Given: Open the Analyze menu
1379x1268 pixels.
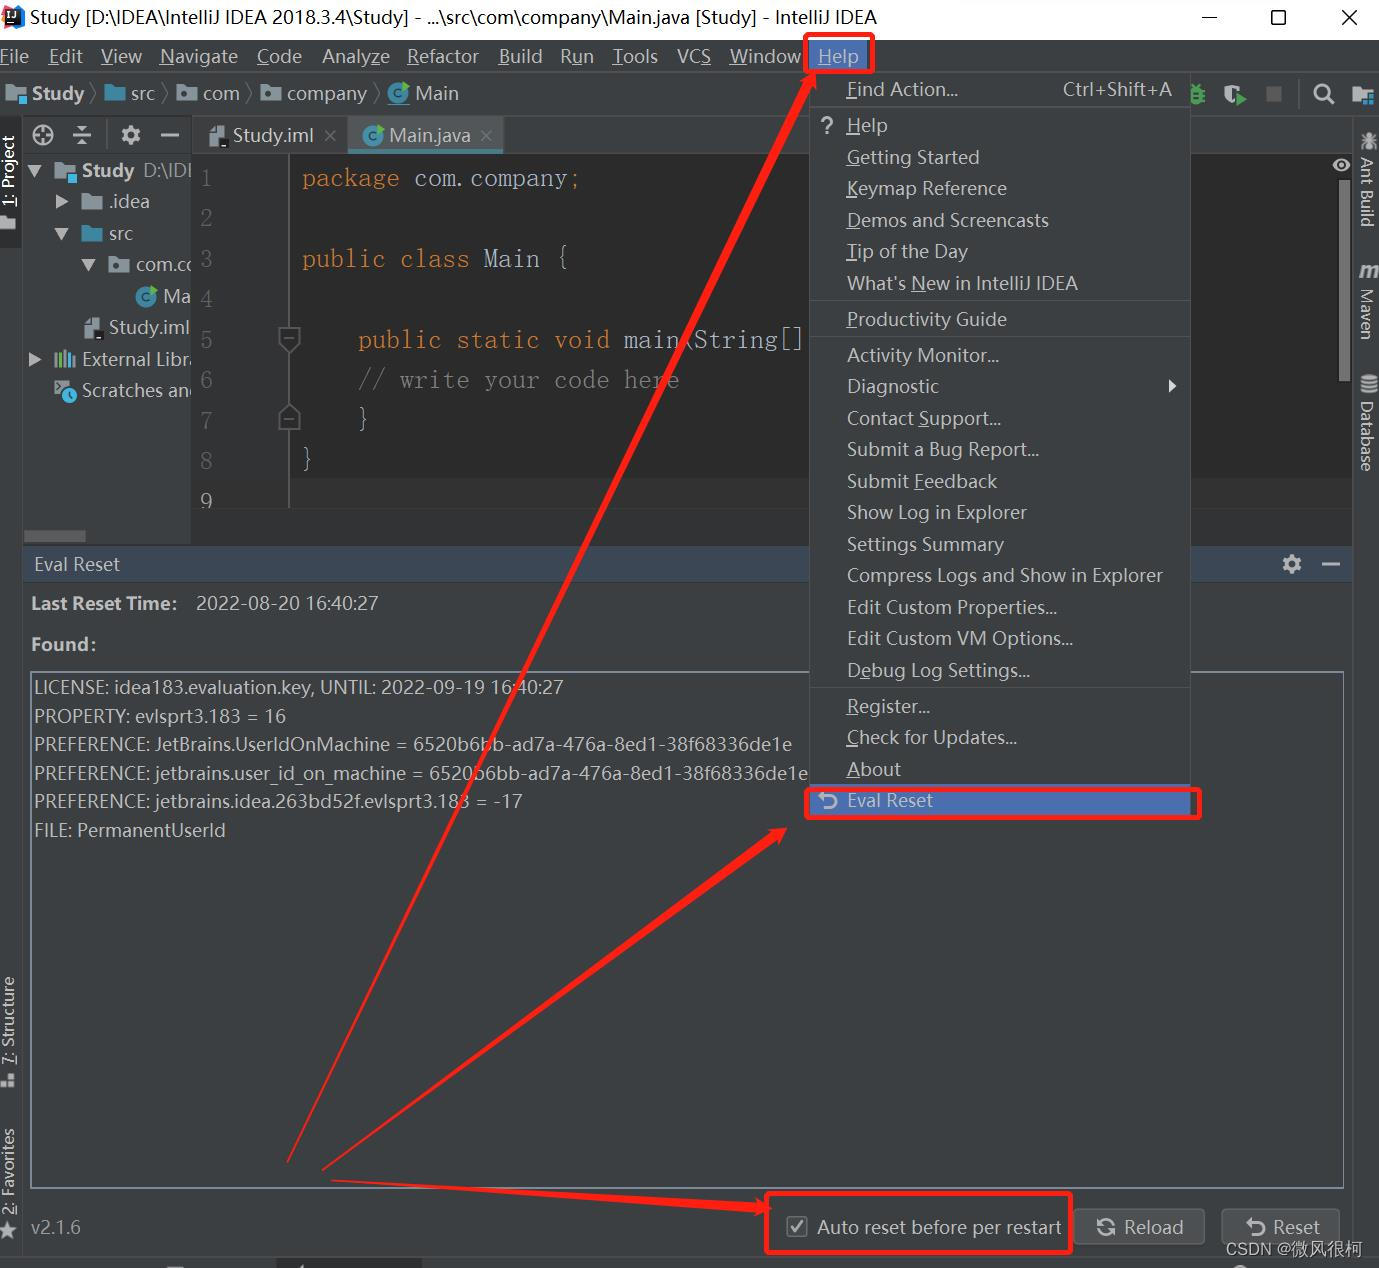Looking at the screenshot, I should [x=356, y=56].
